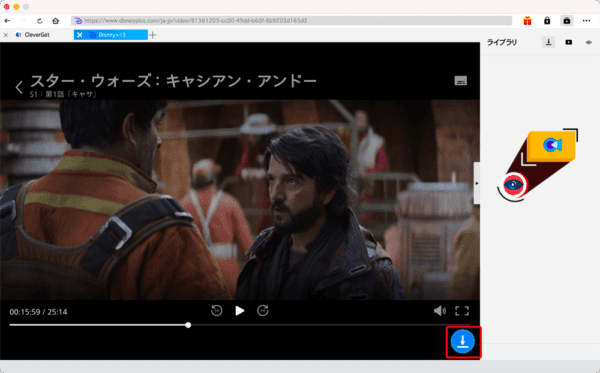This screenshot has width=600, height=373.
Task: Switch to the CleverGet tab
Action: click(x=37, y=35)
